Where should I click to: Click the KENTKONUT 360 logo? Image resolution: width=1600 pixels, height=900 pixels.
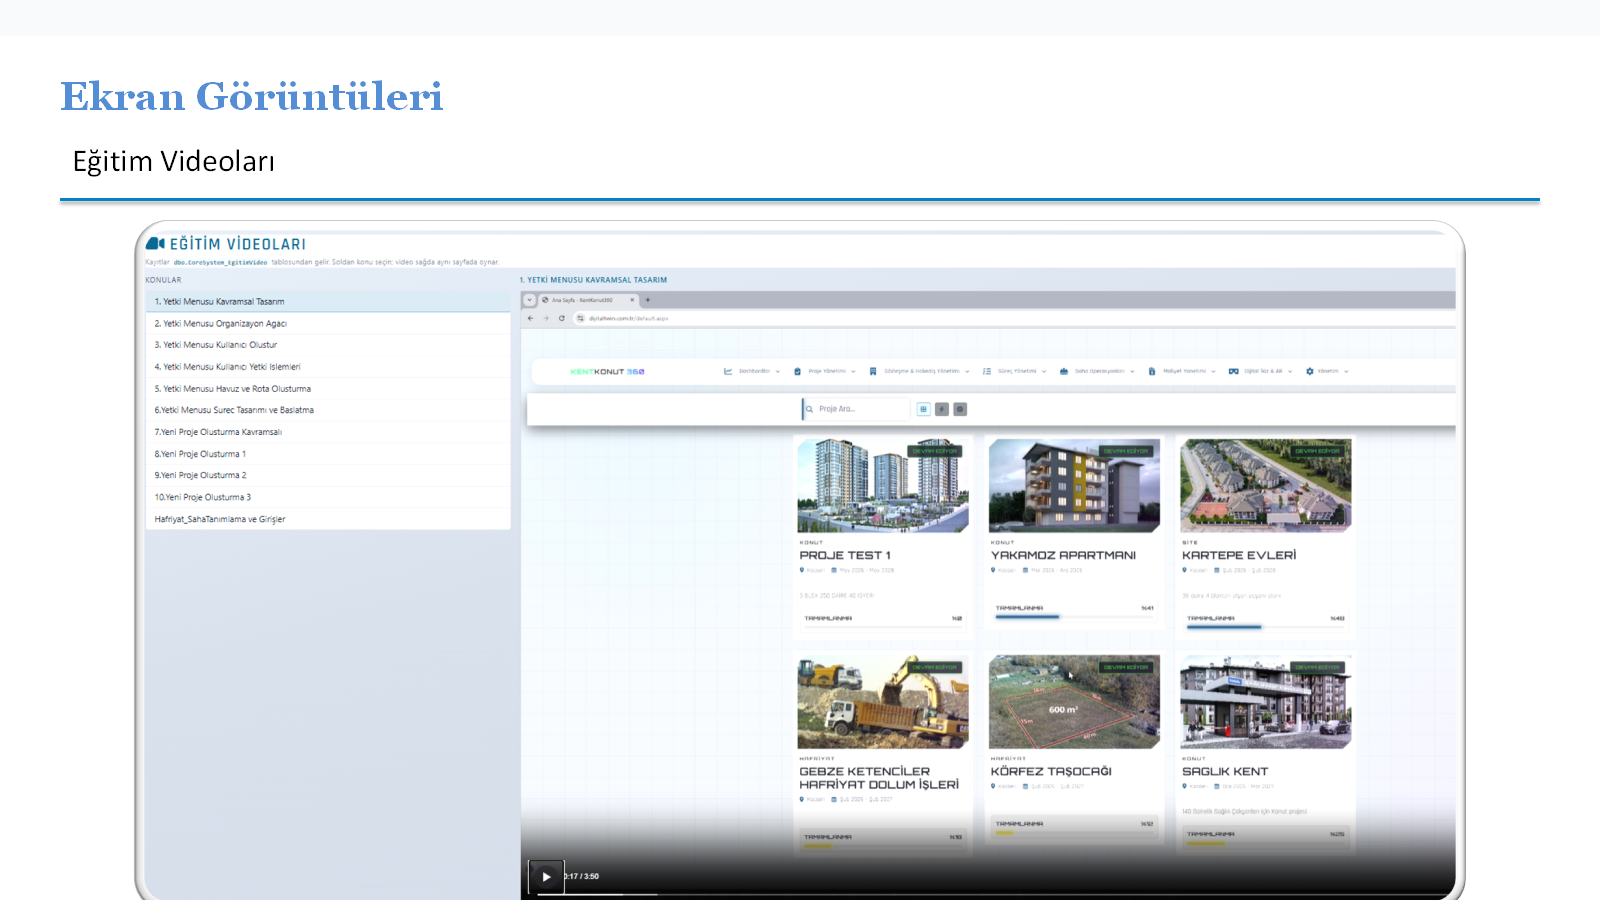pos(607,371)
